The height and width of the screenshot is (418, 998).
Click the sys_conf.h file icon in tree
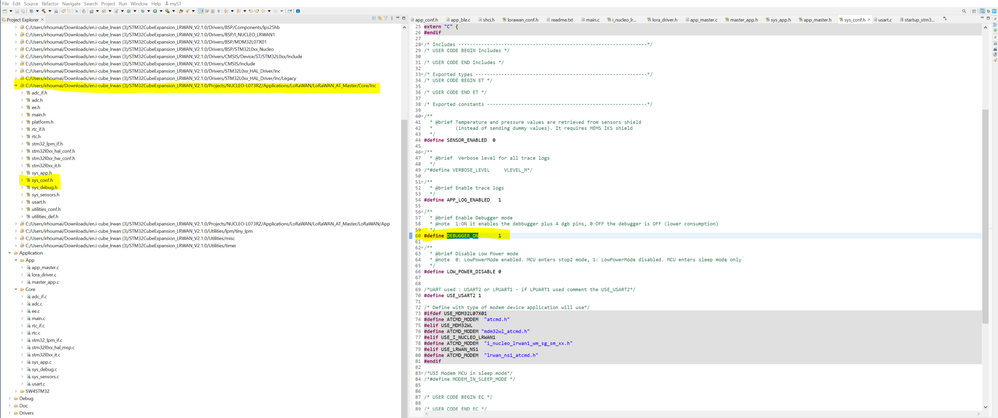28,180
